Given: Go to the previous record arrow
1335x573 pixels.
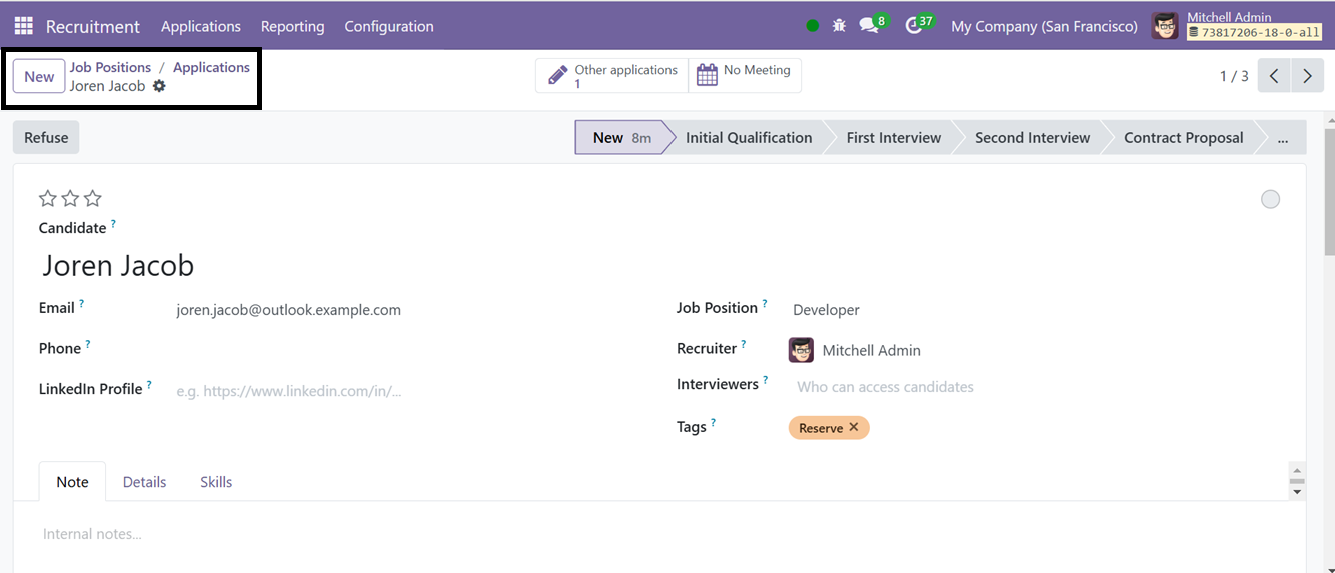Looking at the screenshot, I should (x=1274, y=76).
